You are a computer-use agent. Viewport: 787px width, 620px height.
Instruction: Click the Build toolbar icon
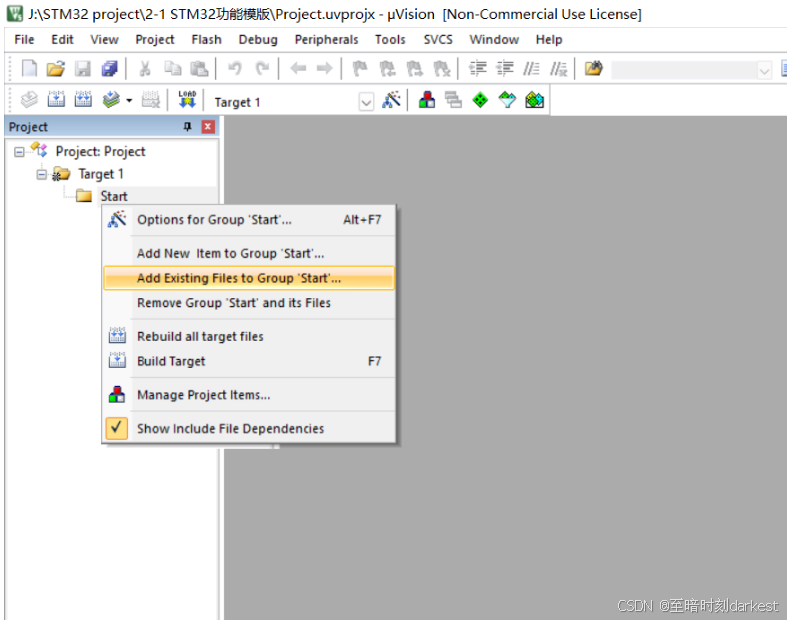point(56,99)
